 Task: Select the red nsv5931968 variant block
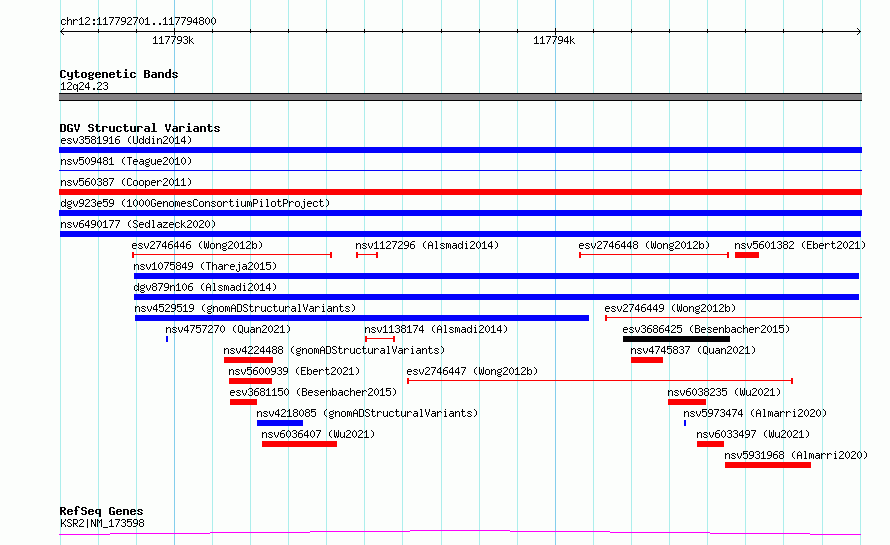point(767,465)
